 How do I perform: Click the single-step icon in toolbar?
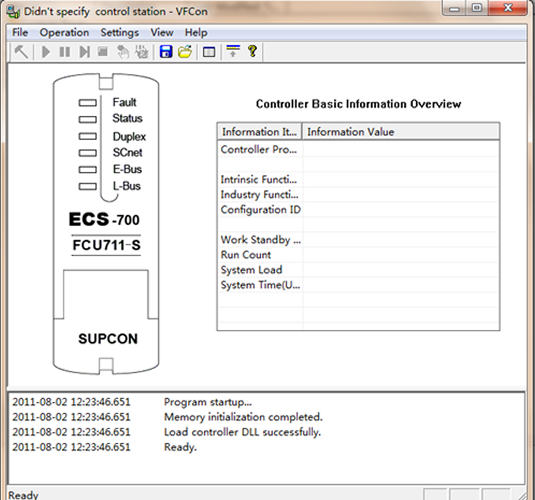pos(84,52)
